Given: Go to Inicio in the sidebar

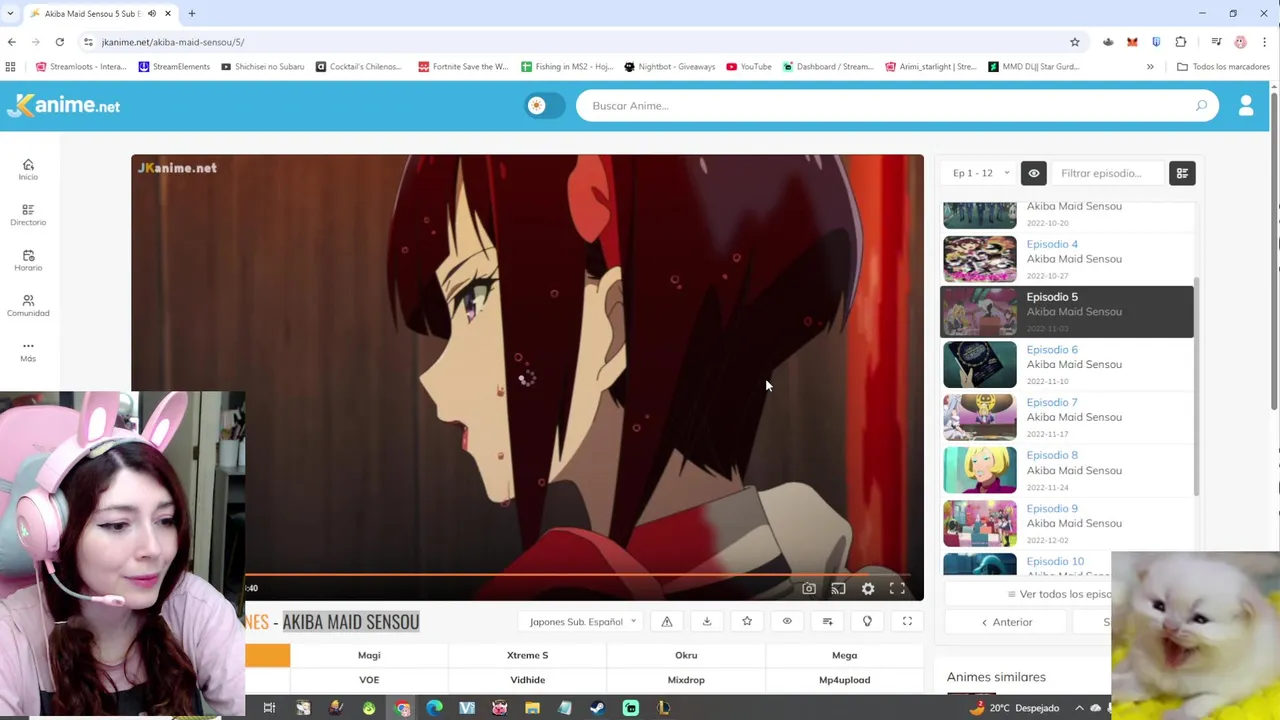Looking at the screenshot, I should coord(28,169).
